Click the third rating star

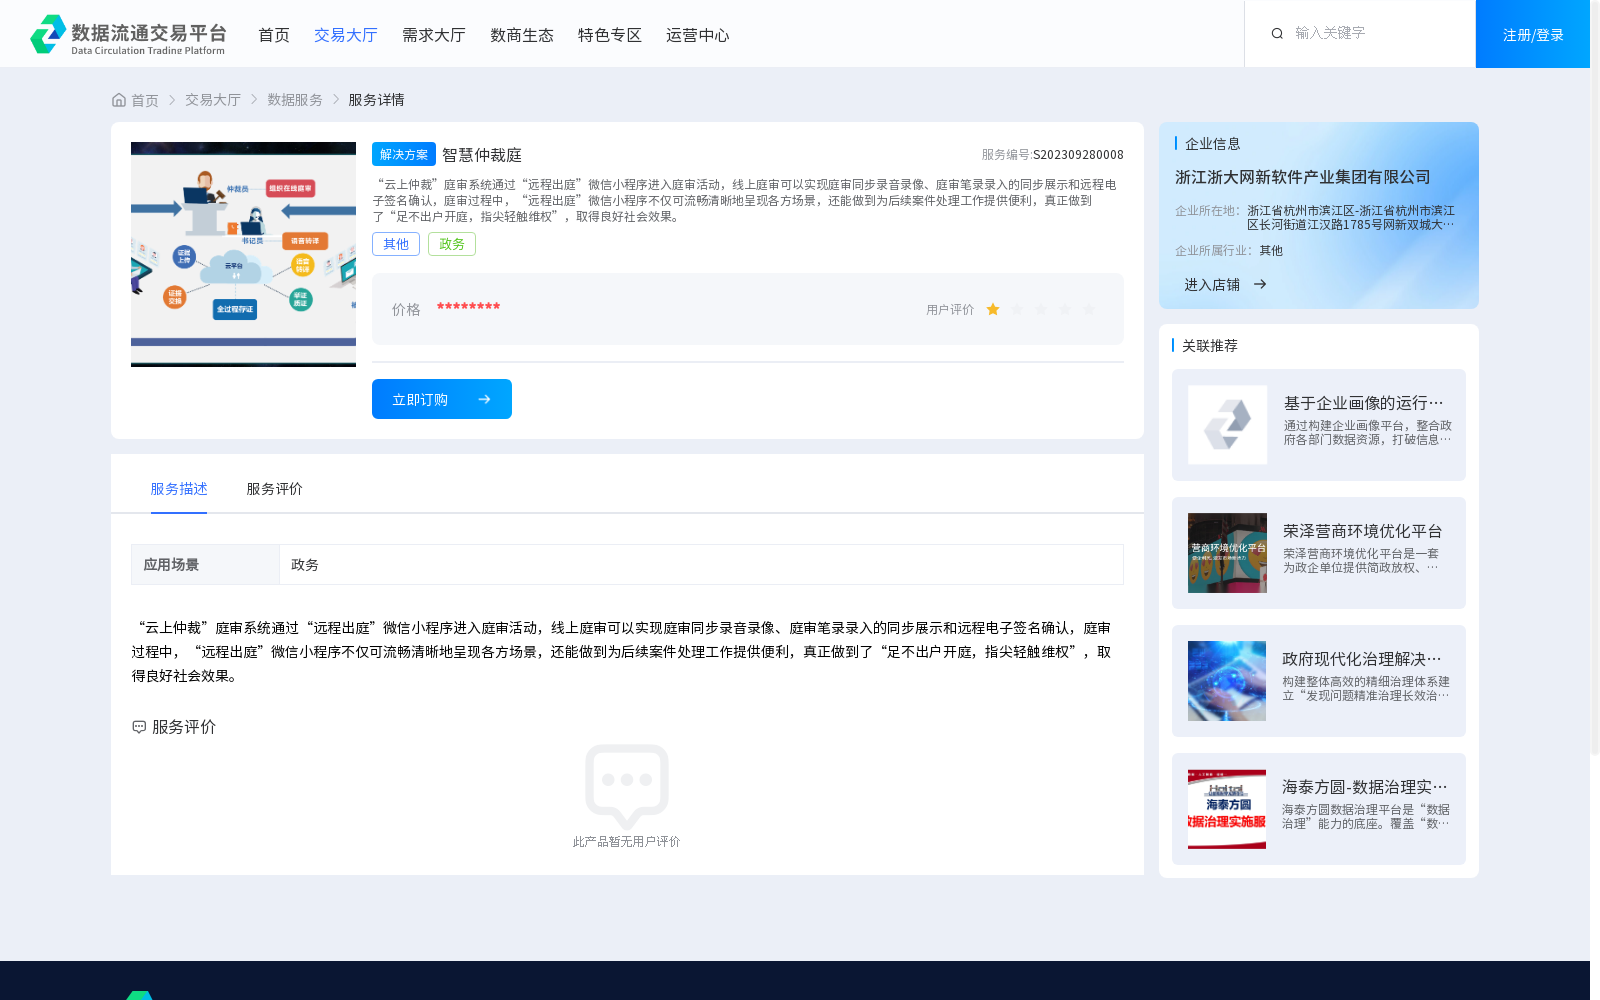pos(1041,310)
